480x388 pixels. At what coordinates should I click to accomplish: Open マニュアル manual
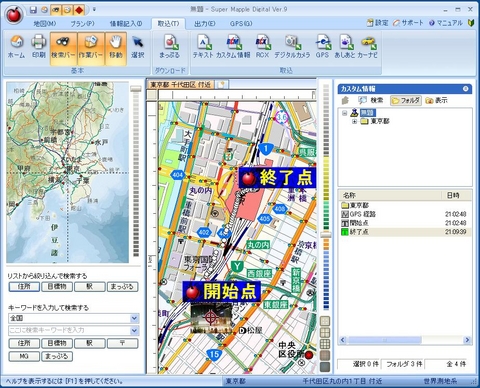(x=446, y=23)
